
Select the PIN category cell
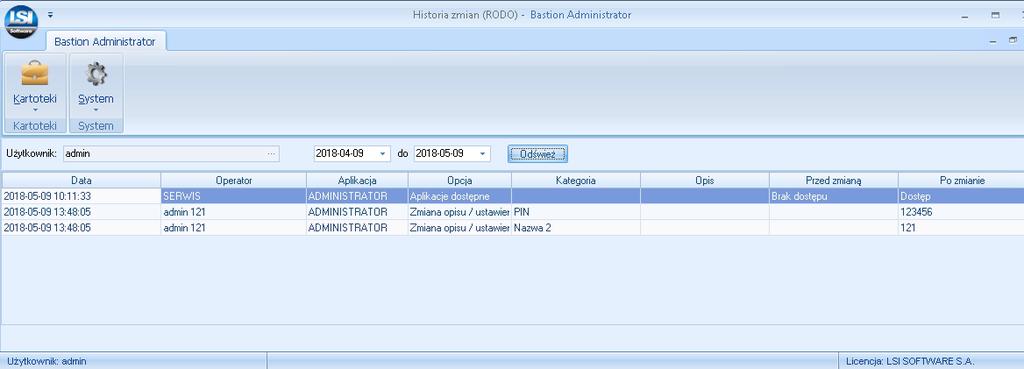(575, 212)
